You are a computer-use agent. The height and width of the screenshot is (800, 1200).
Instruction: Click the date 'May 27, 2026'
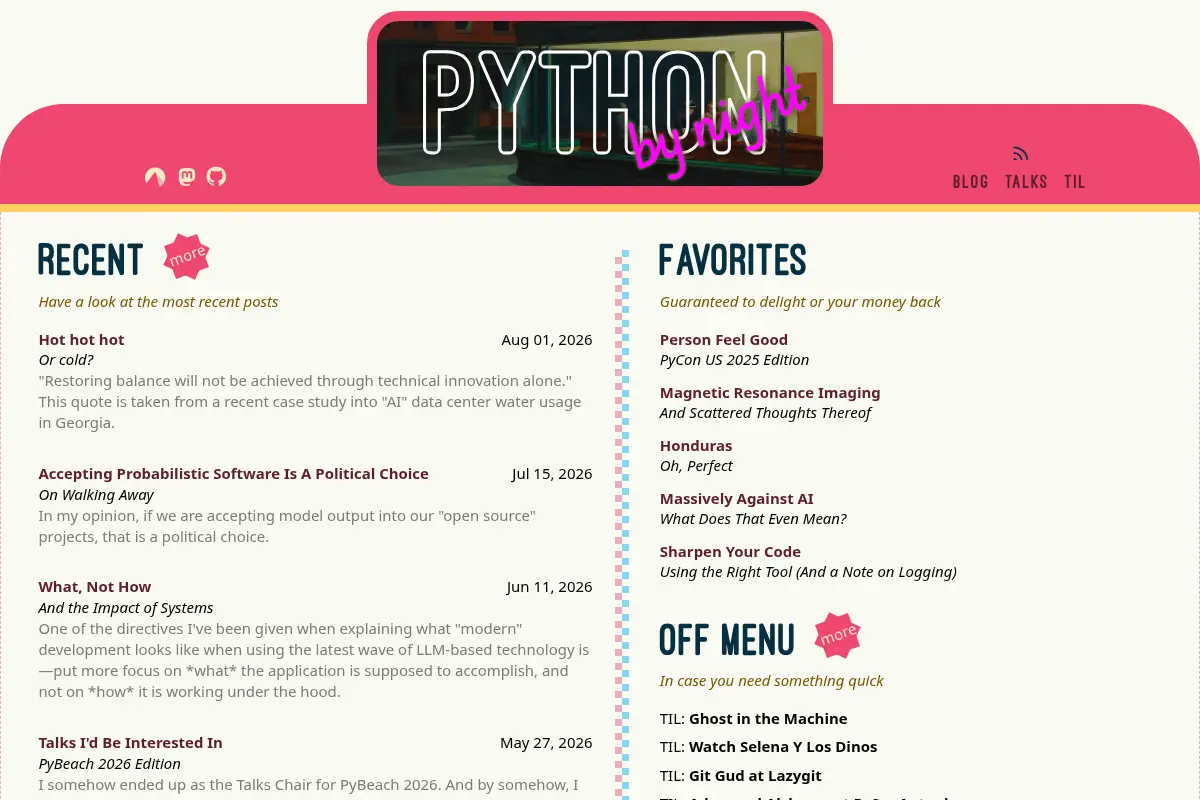[x=546, y=743]
